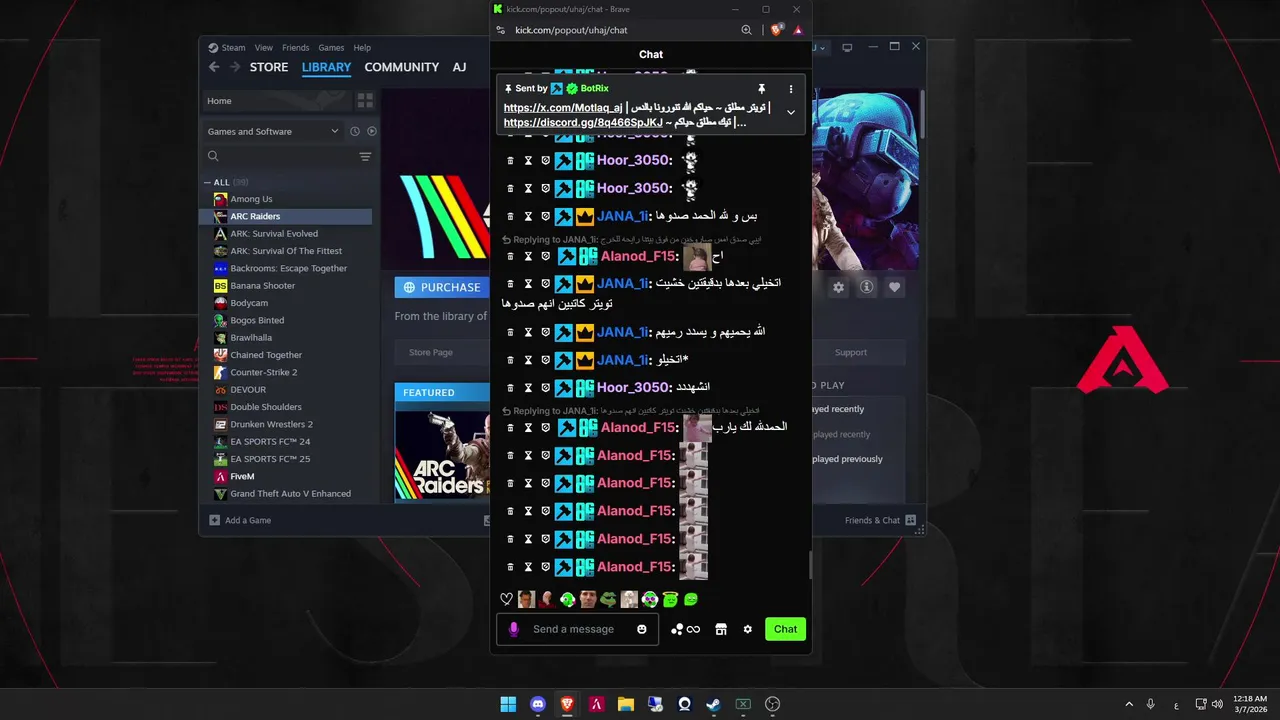The height and width of the screenshot is (720, 1280).
Task: Click the purple microphone icon in message box
Action: pyautogui.click(x=514, y=629)
